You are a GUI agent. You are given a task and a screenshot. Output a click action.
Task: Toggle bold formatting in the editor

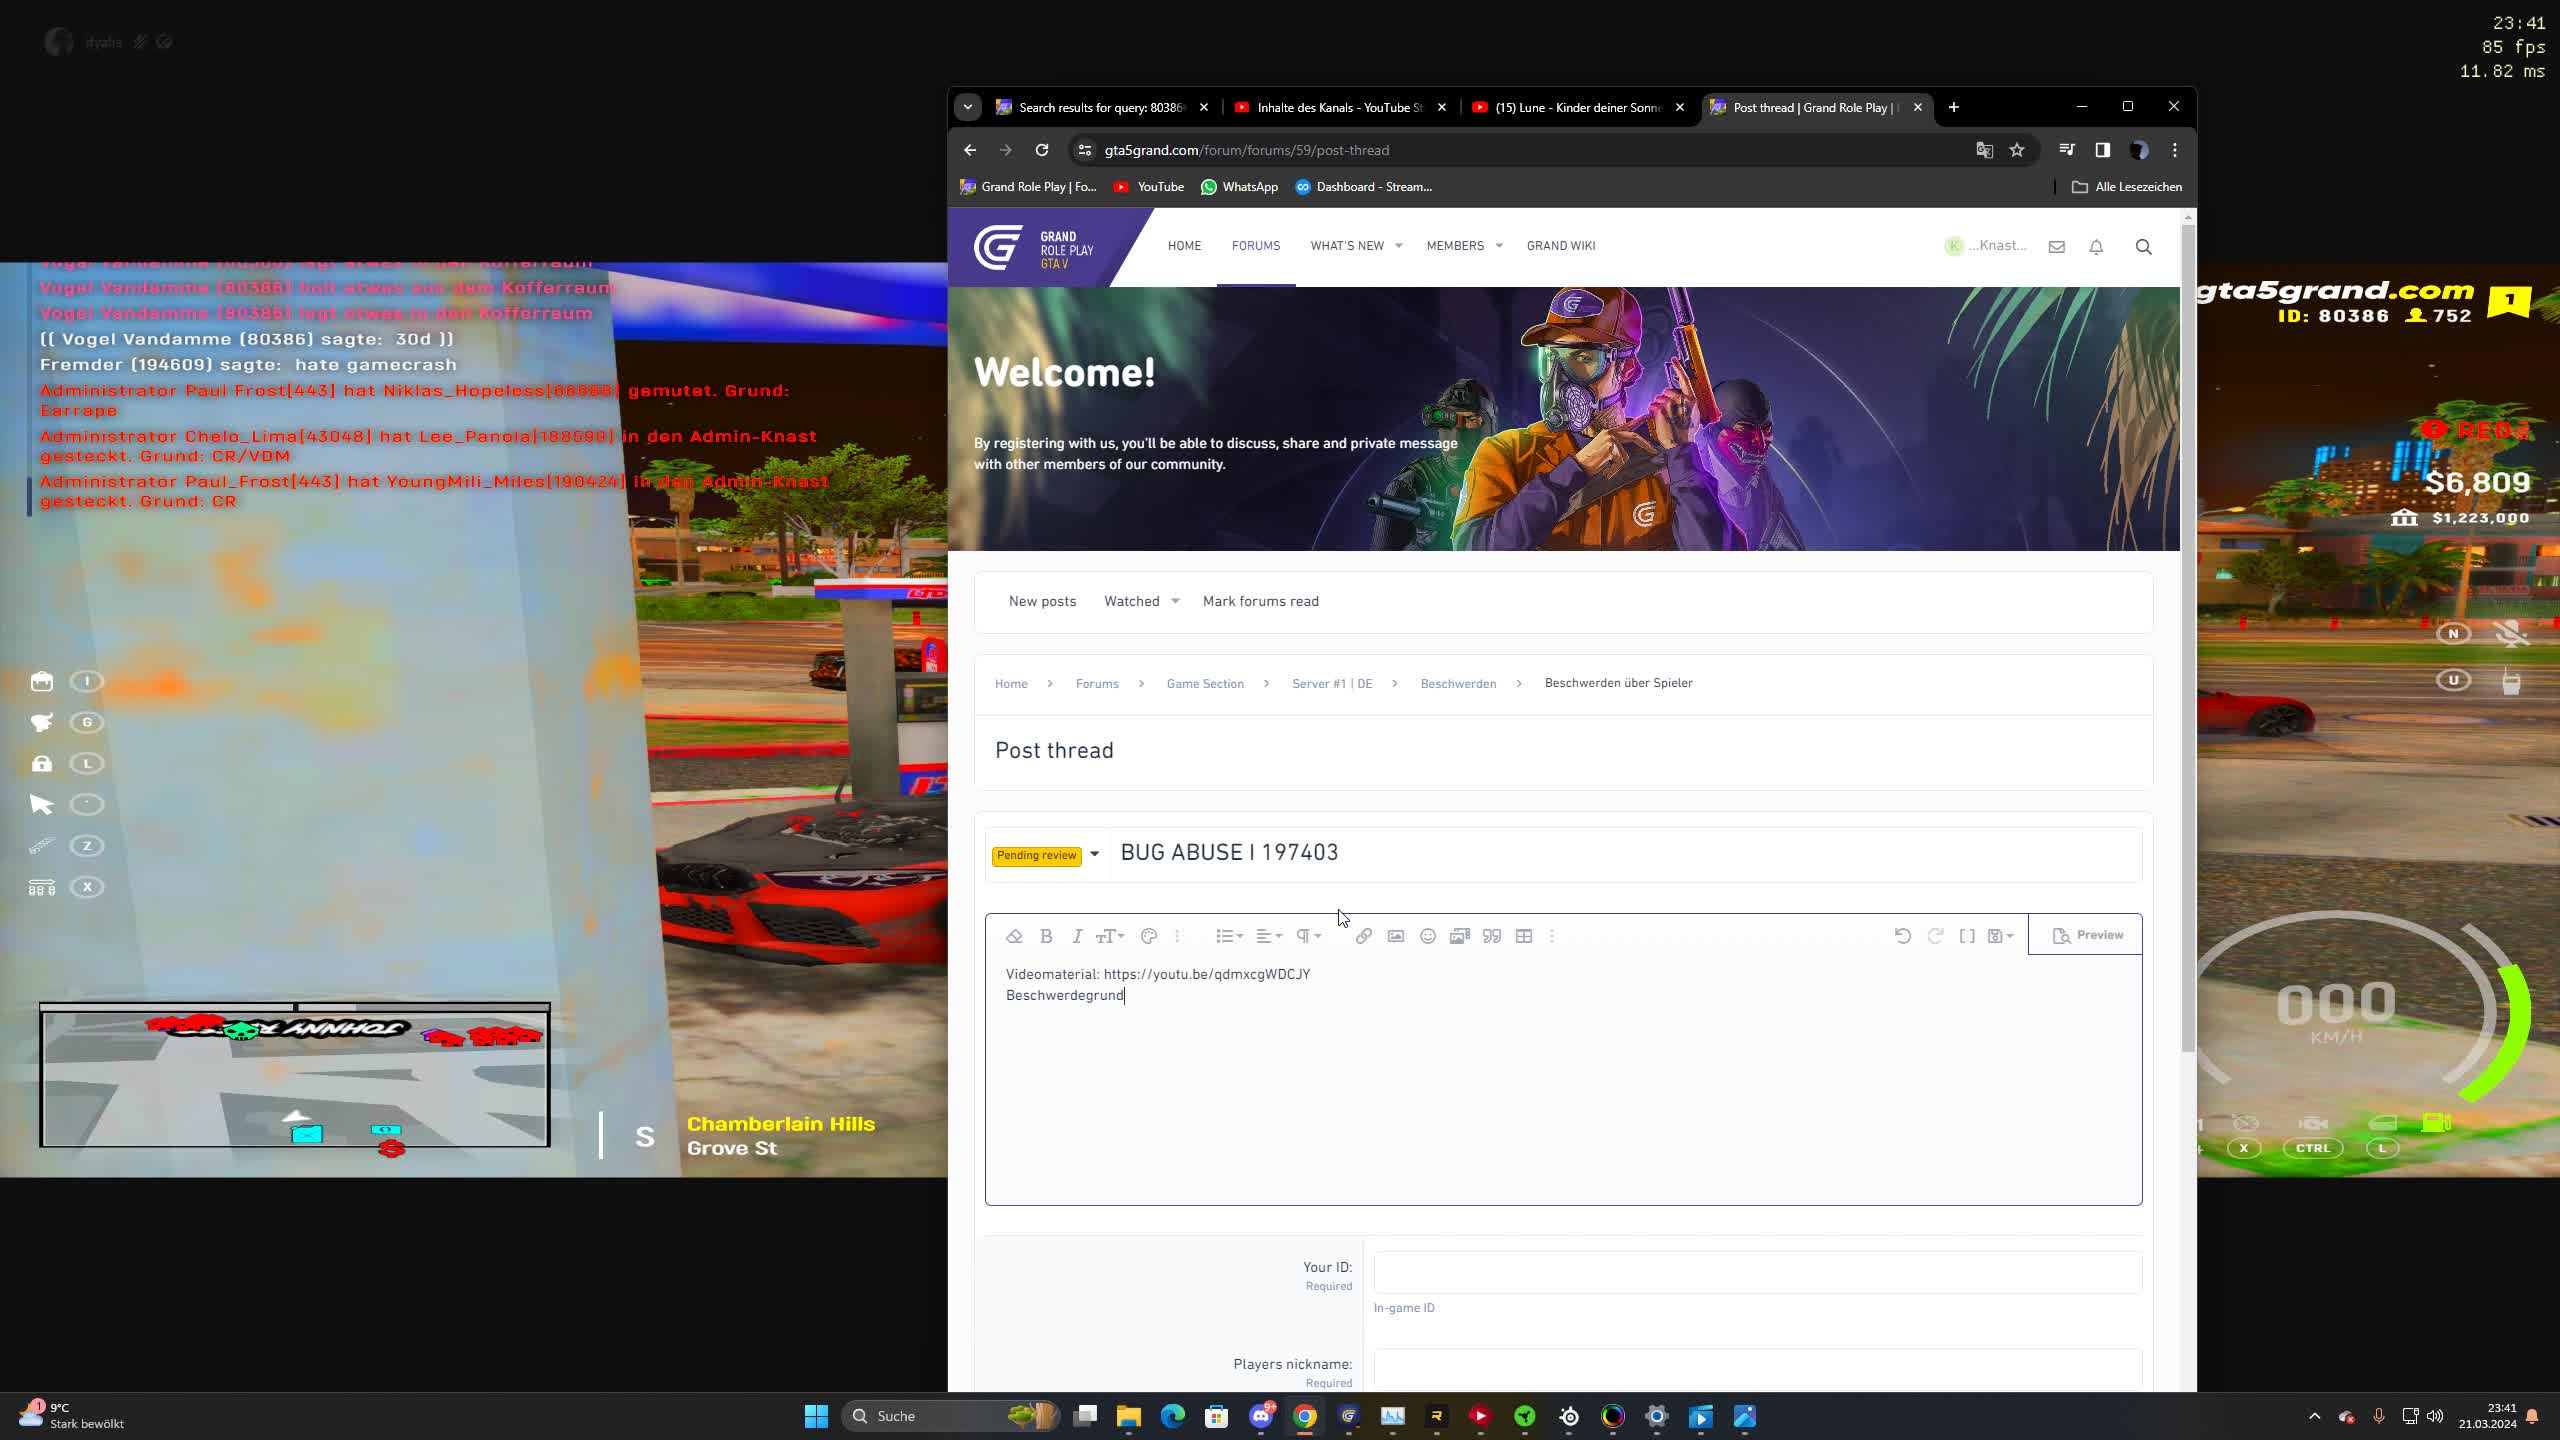pos(1046,936)
